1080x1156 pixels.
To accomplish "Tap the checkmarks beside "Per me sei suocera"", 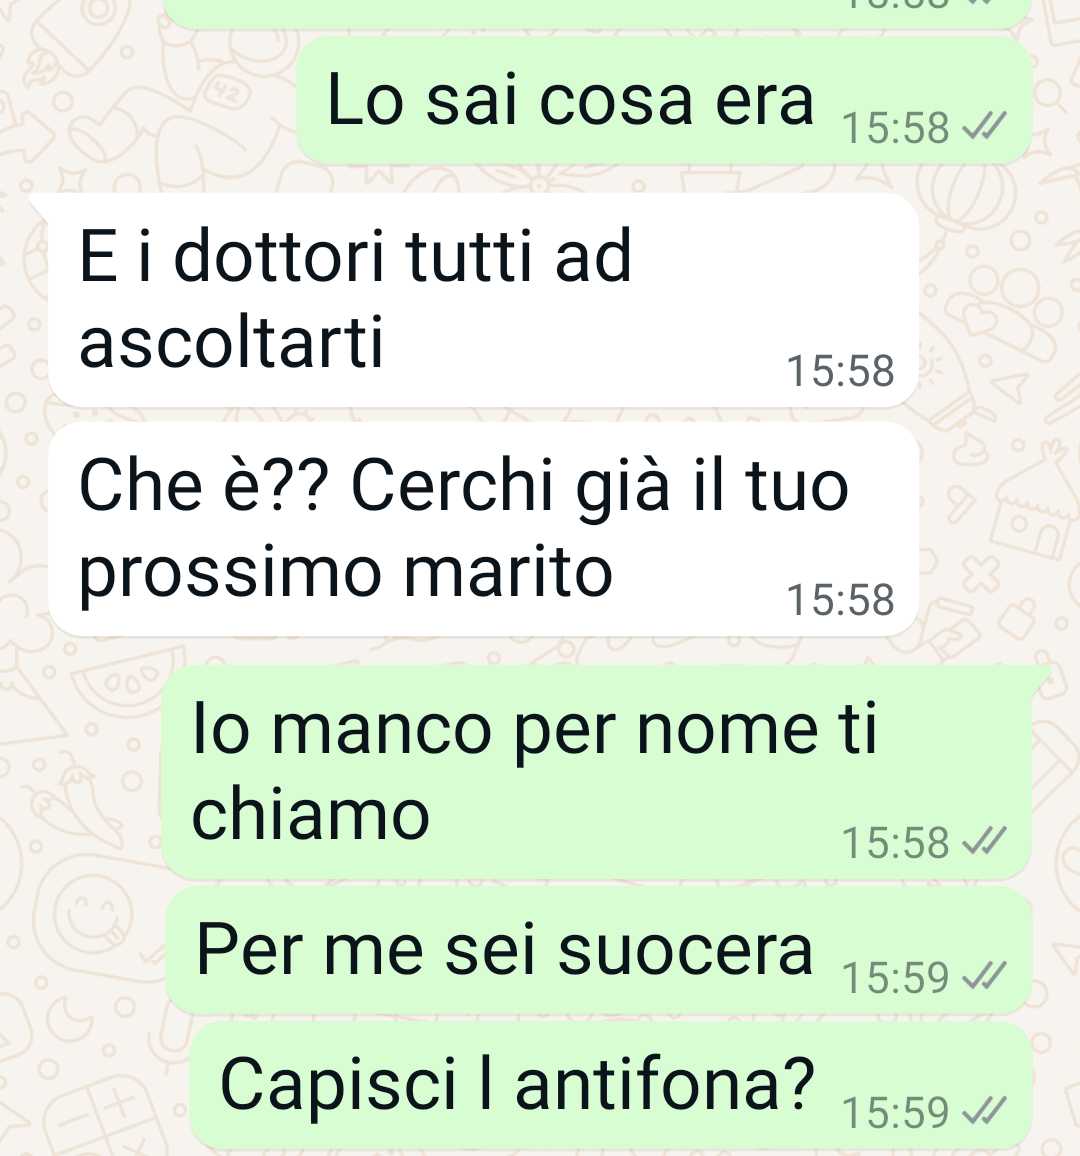I will tap(984, 976).
